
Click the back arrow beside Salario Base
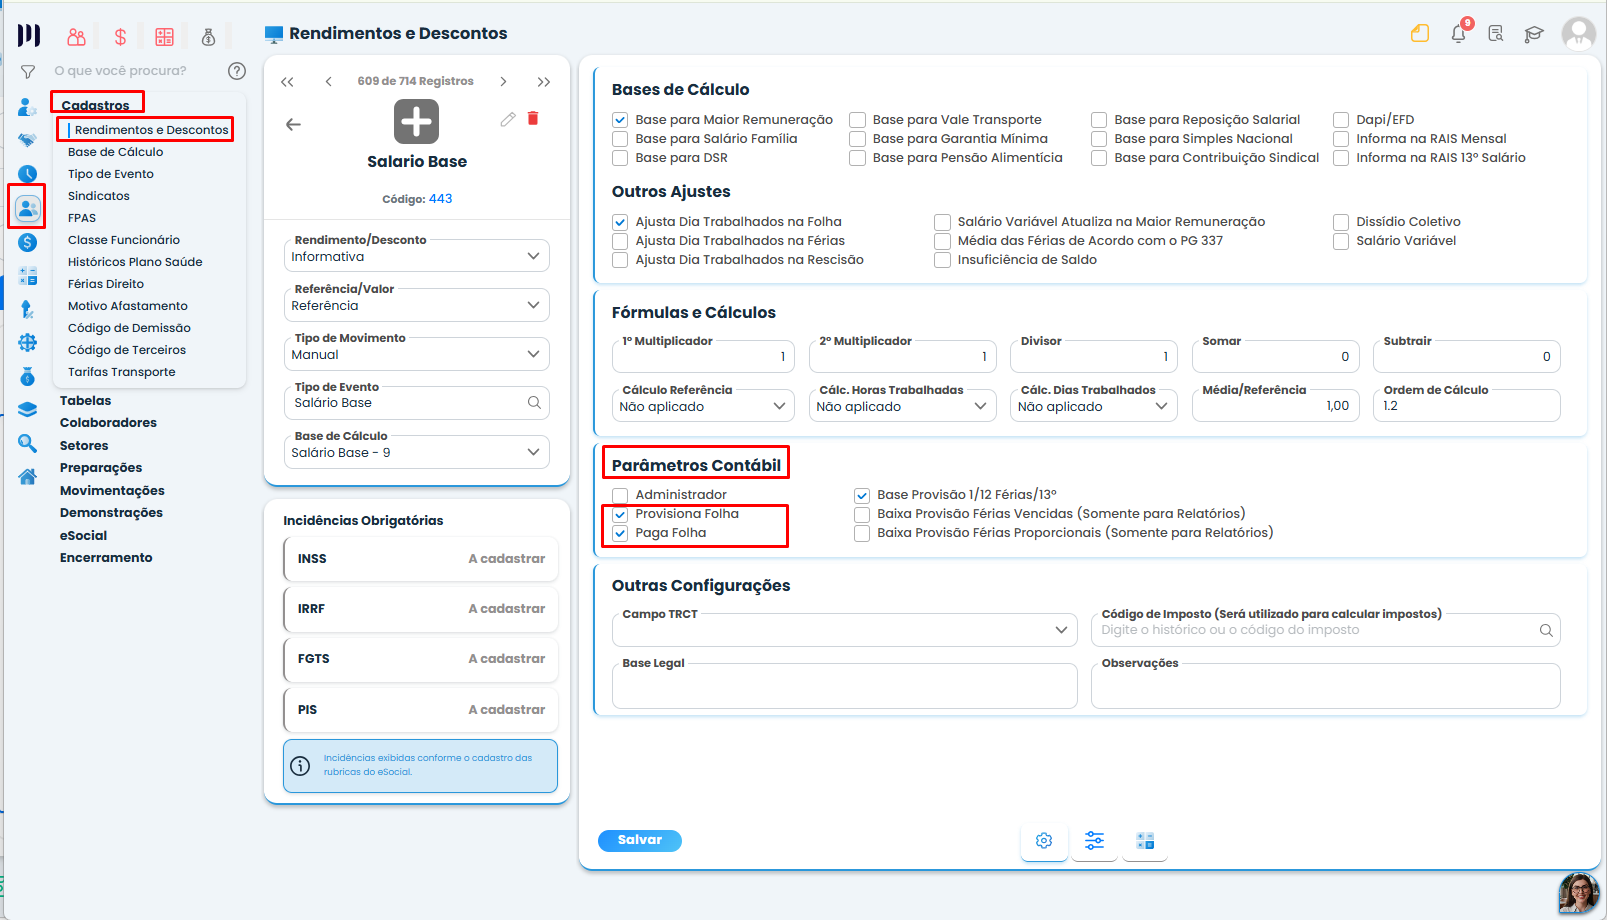click(x=293, y=125)
